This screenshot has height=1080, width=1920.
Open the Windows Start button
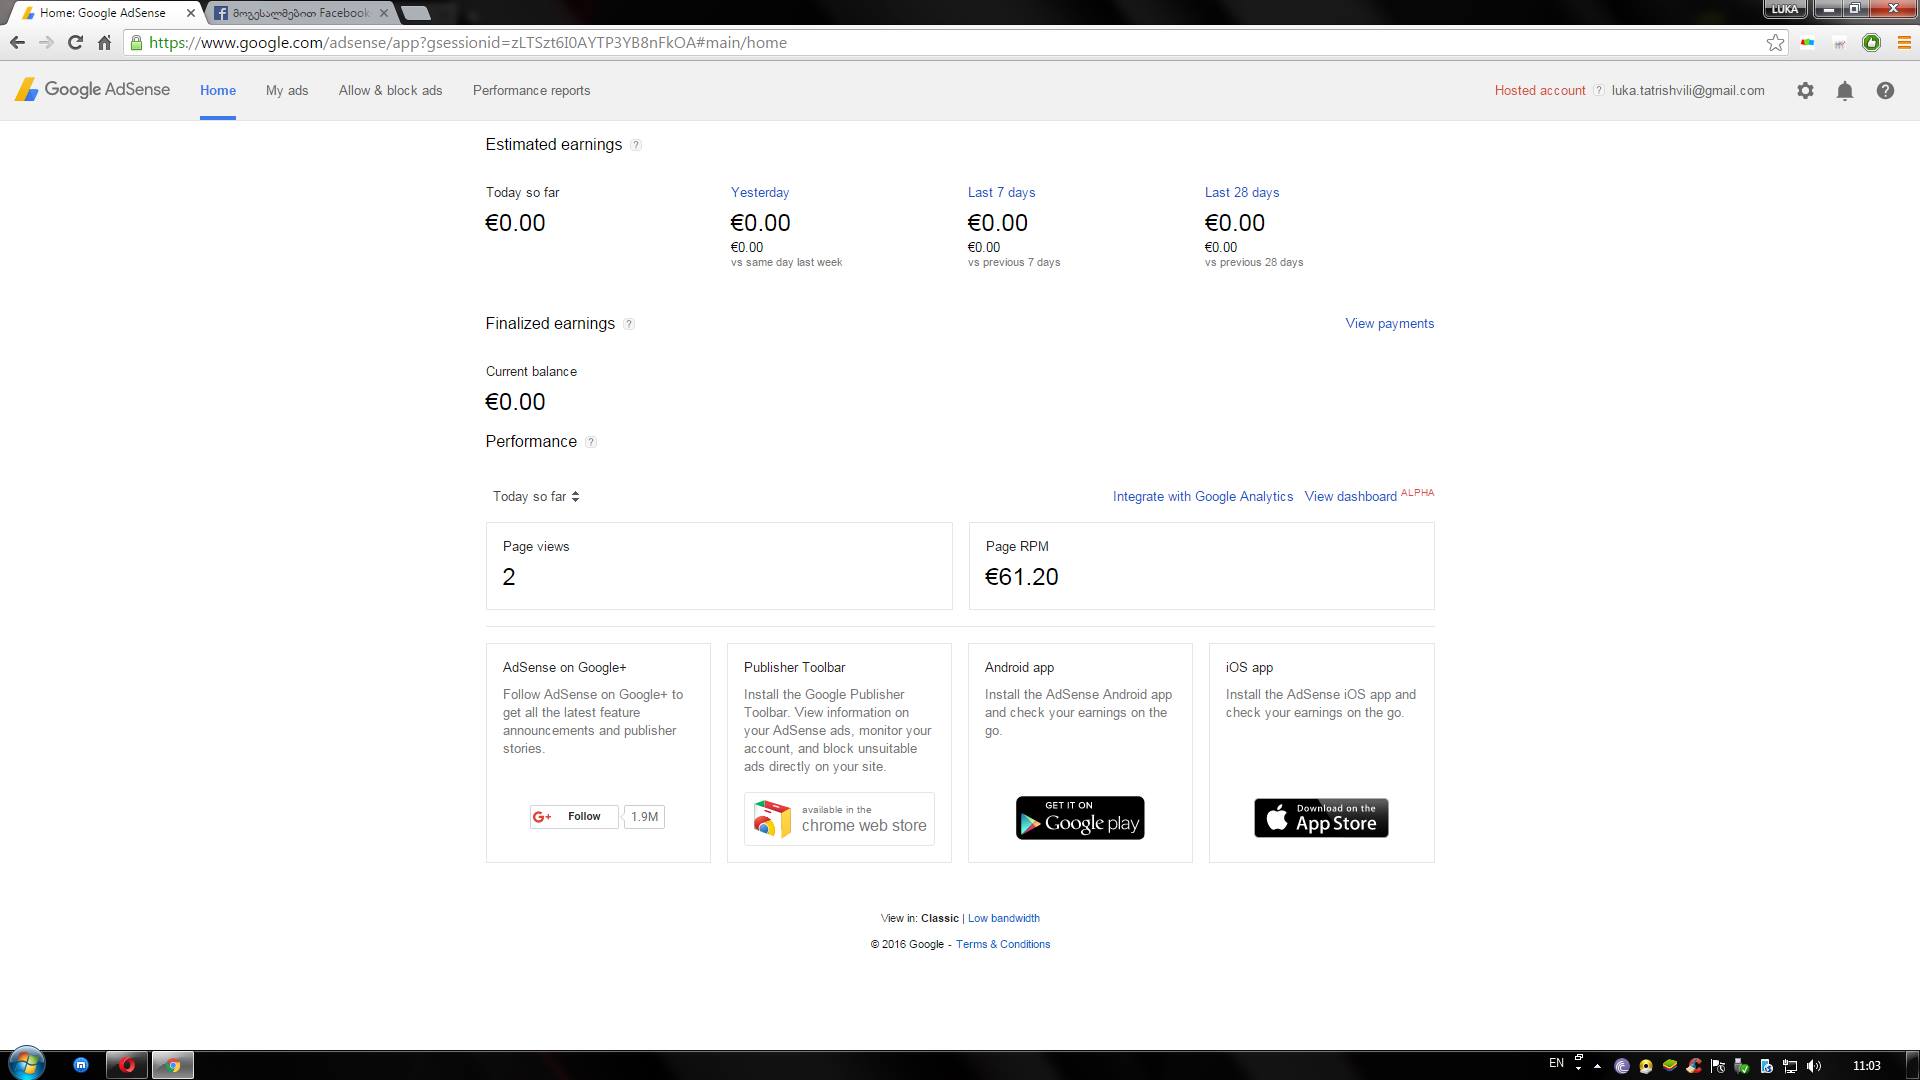[26, 1064]
